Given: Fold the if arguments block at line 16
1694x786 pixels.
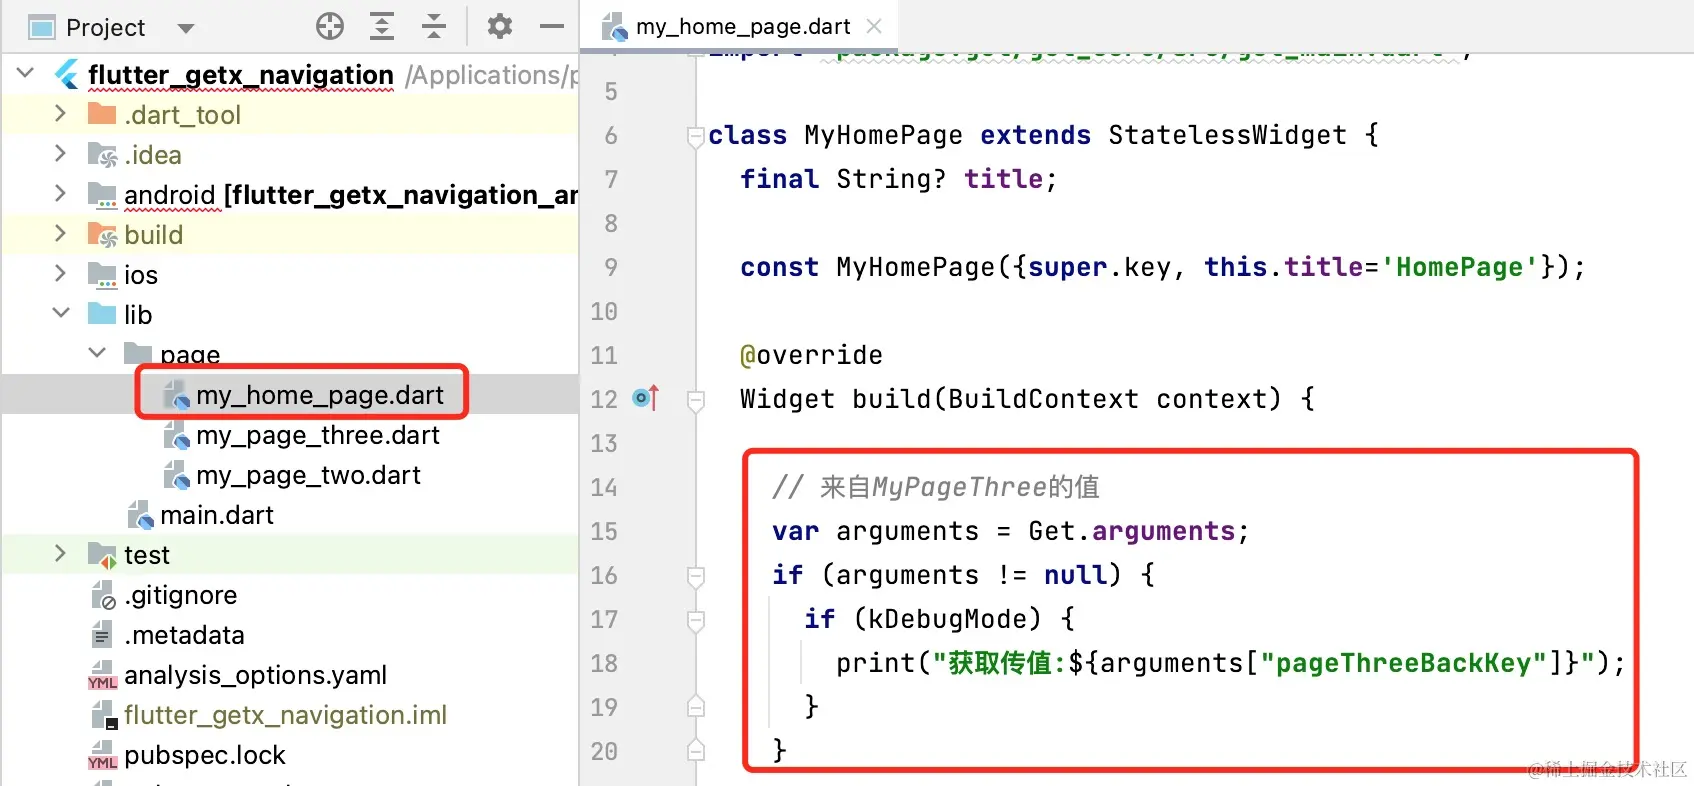Looking at the screenshot, I should pos(696,576).
